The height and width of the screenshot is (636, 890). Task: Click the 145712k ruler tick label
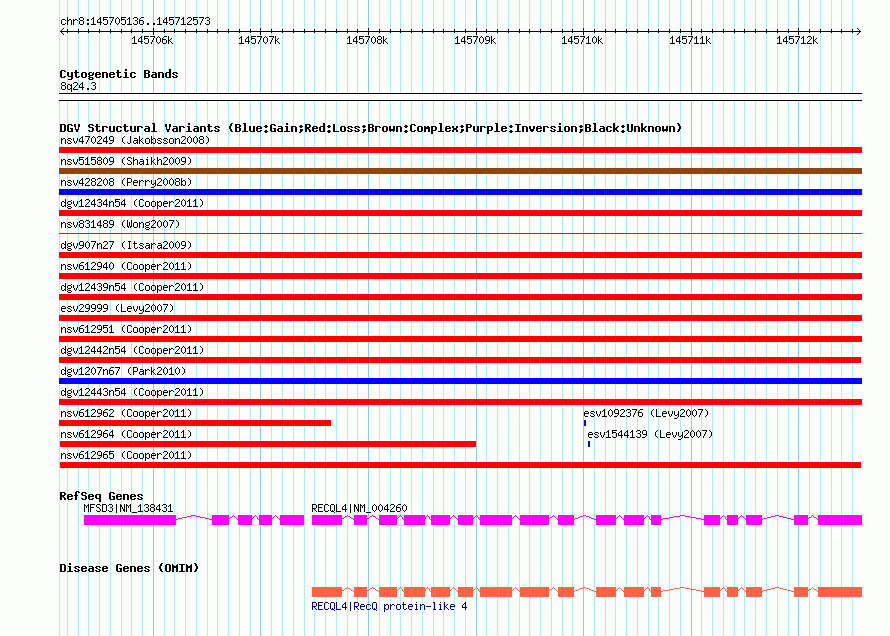coord(797,40)
